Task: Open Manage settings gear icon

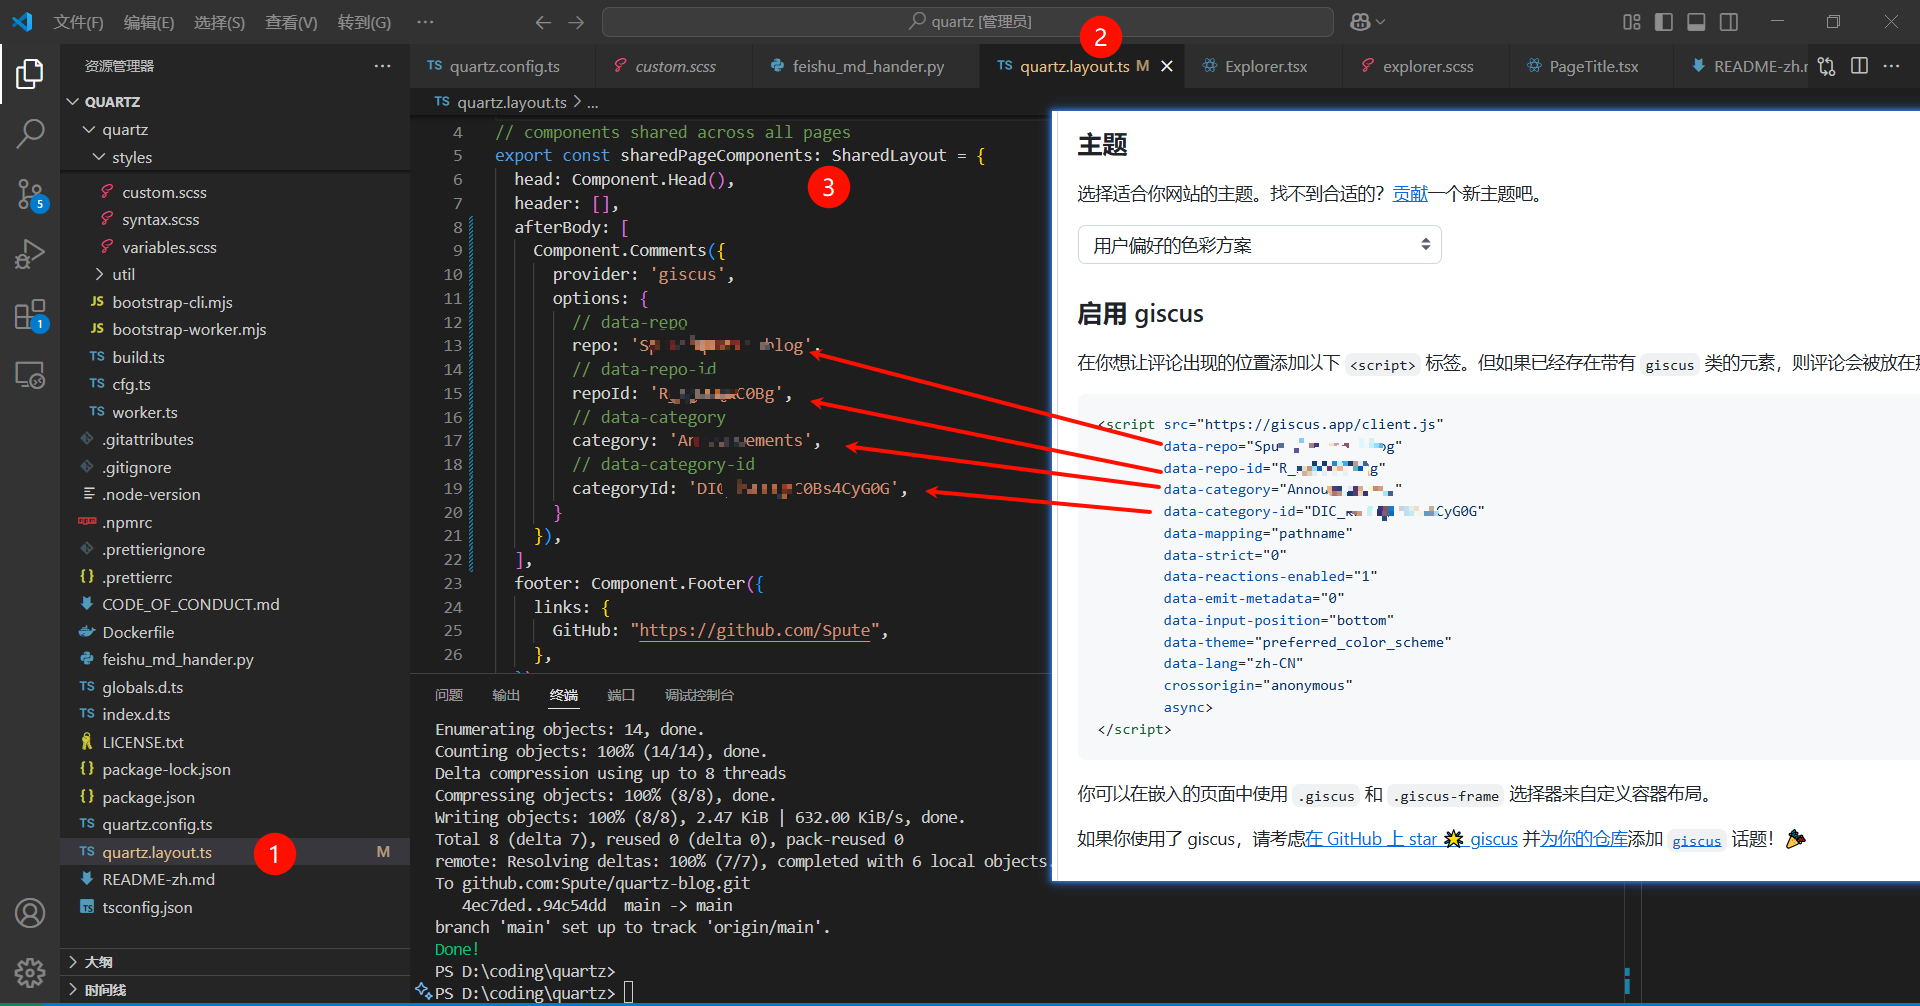Action: point(30,972)
